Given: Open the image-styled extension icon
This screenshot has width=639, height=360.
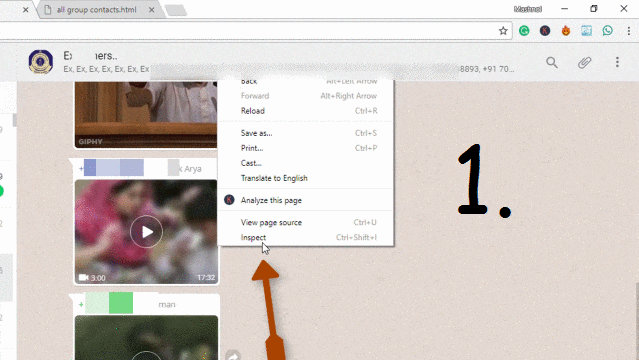Looking at the screenshot, I should tap(586, 31).
